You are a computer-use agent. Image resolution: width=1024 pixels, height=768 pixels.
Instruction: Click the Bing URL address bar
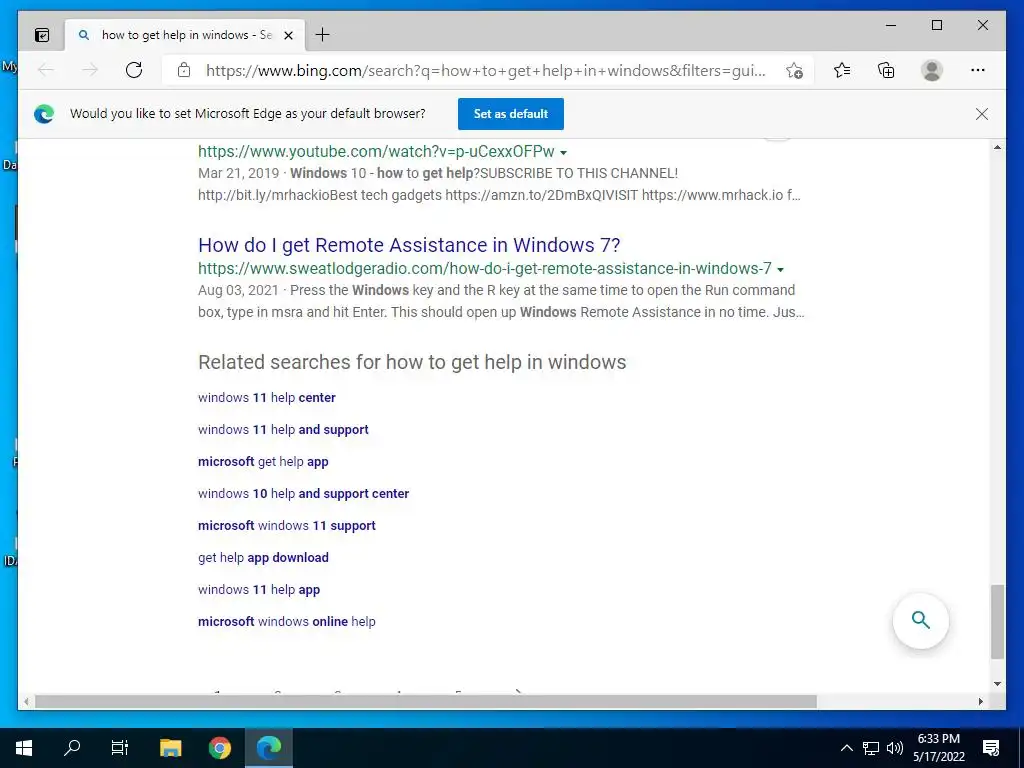(485, 70)
